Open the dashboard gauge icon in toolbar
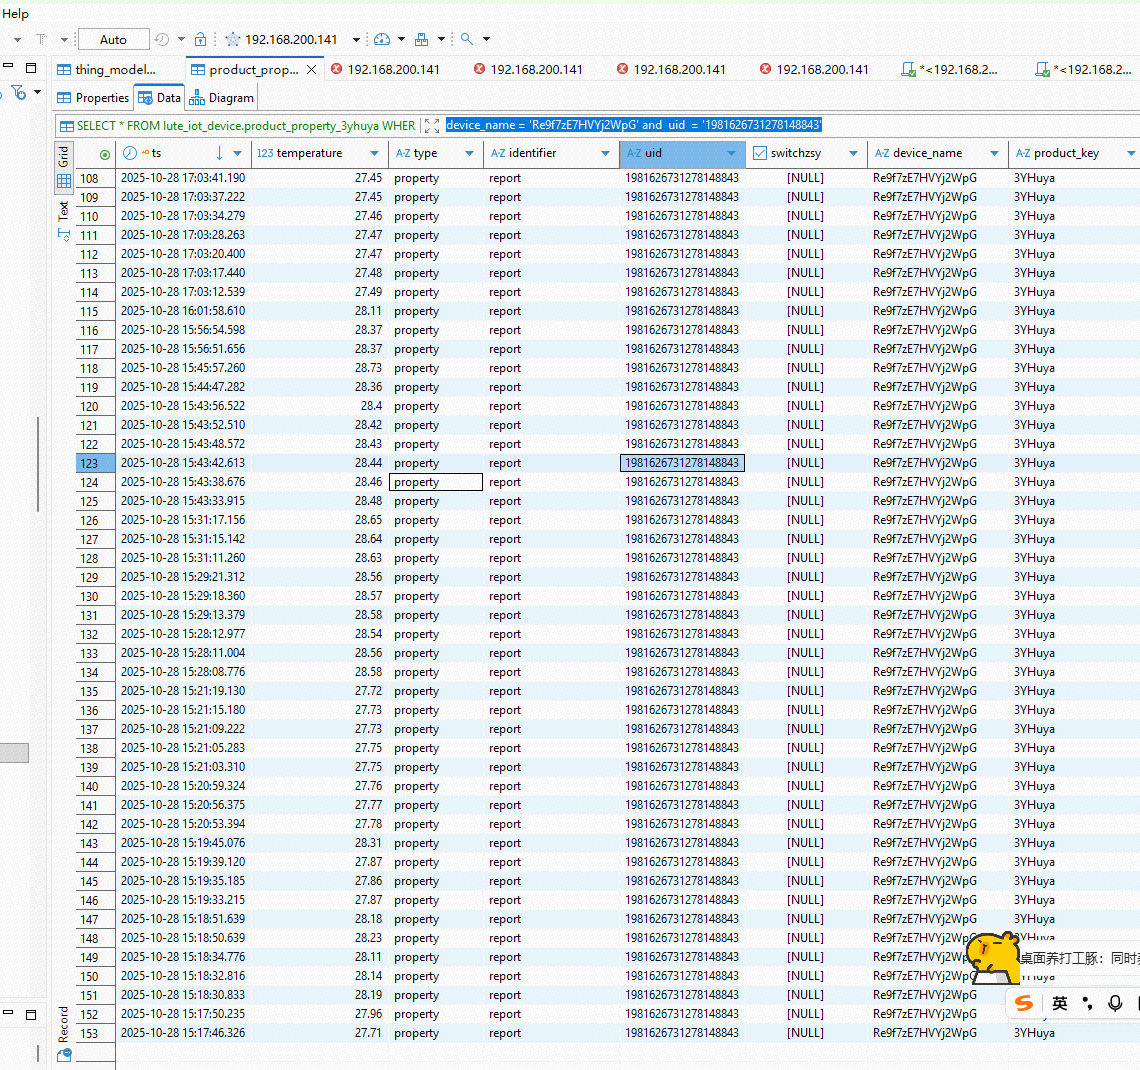Screen dimensions: 1140x1070 (382, 40)
